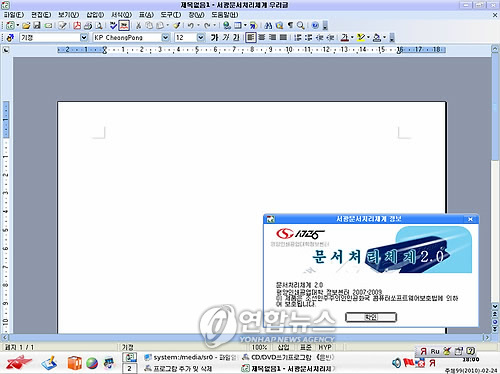Expand the KP CheongPong font name dropdown
The height and width of the screenshot is (374, 500).
165,38
